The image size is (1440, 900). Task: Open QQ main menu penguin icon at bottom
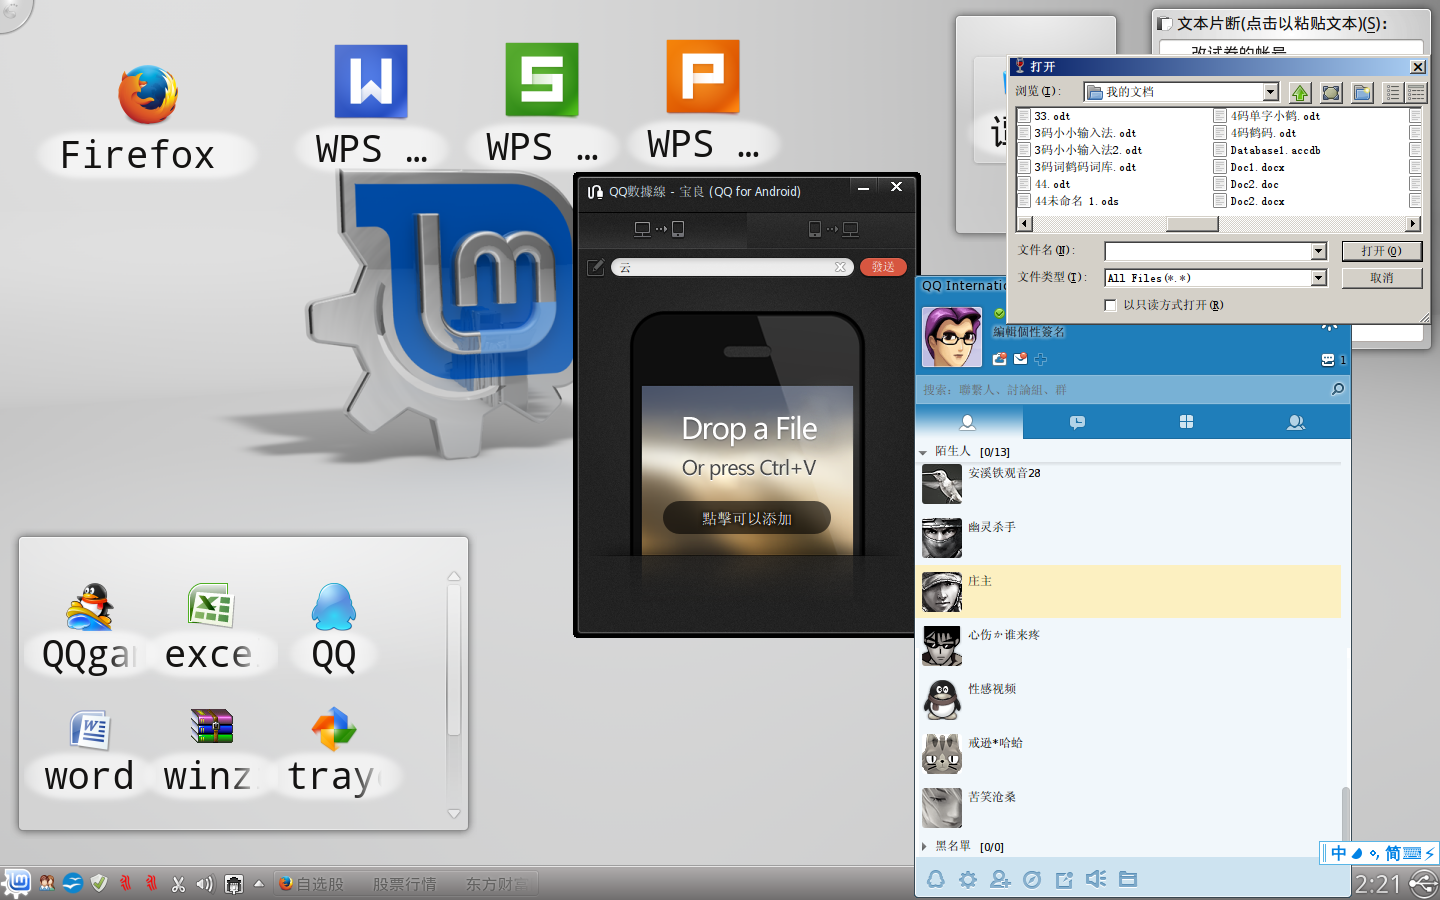tap(936, 879)
